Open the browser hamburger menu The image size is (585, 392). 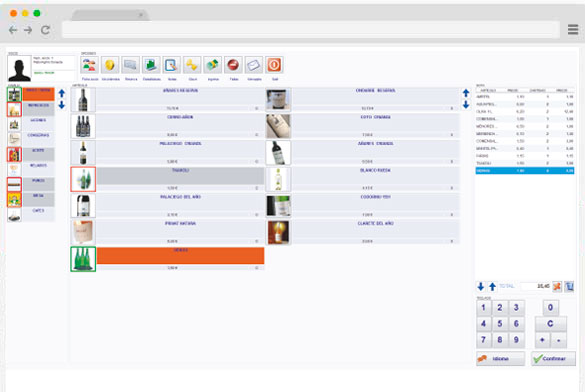tap(573, 29)
